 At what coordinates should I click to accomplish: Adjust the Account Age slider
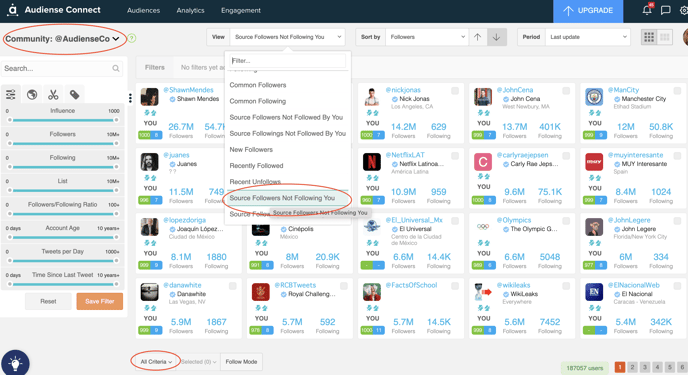point(63,237)
